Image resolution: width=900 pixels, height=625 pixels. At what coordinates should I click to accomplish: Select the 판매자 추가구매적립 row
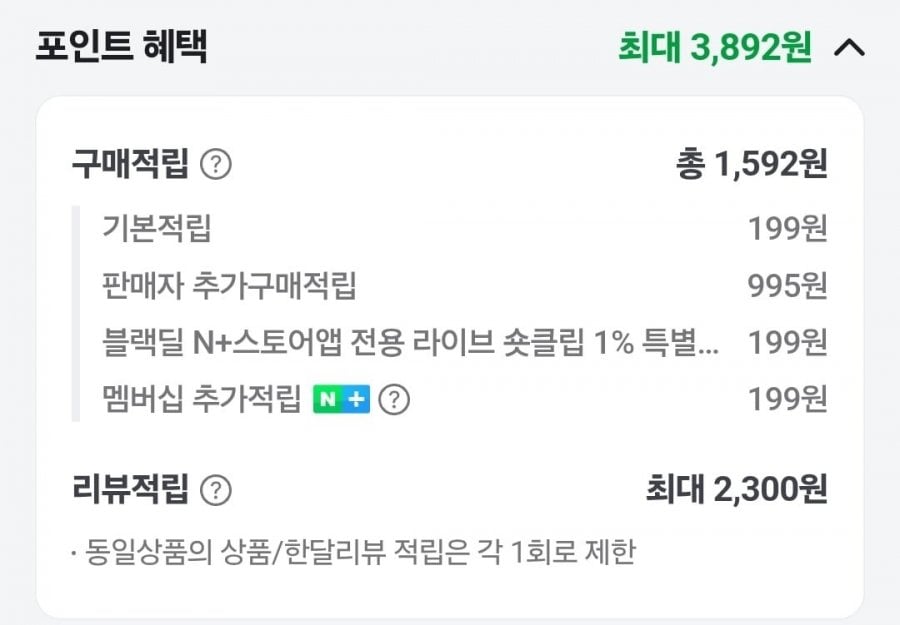tap(449, 285)
